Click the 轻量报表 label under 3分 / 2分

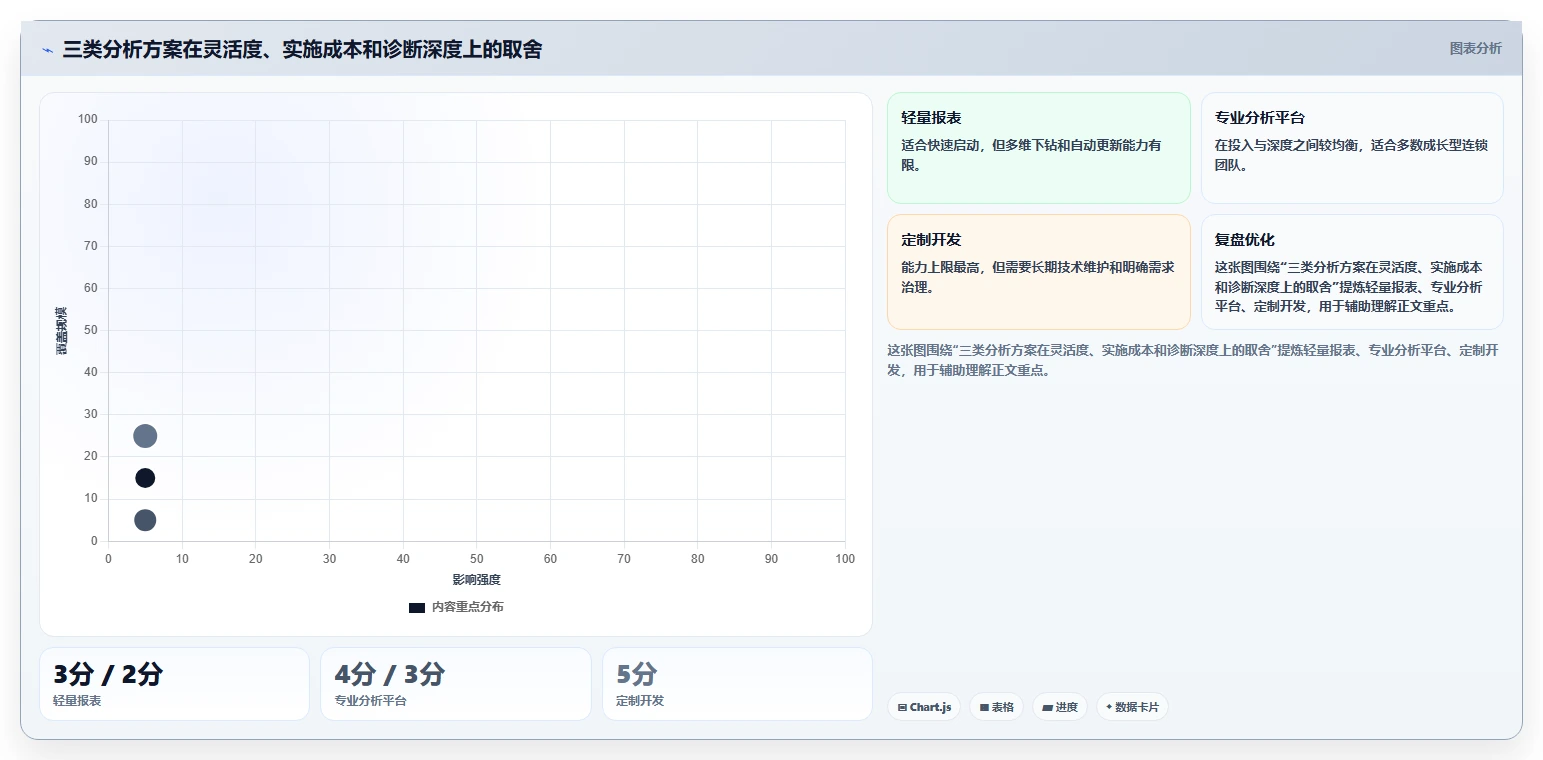(77, 701)
